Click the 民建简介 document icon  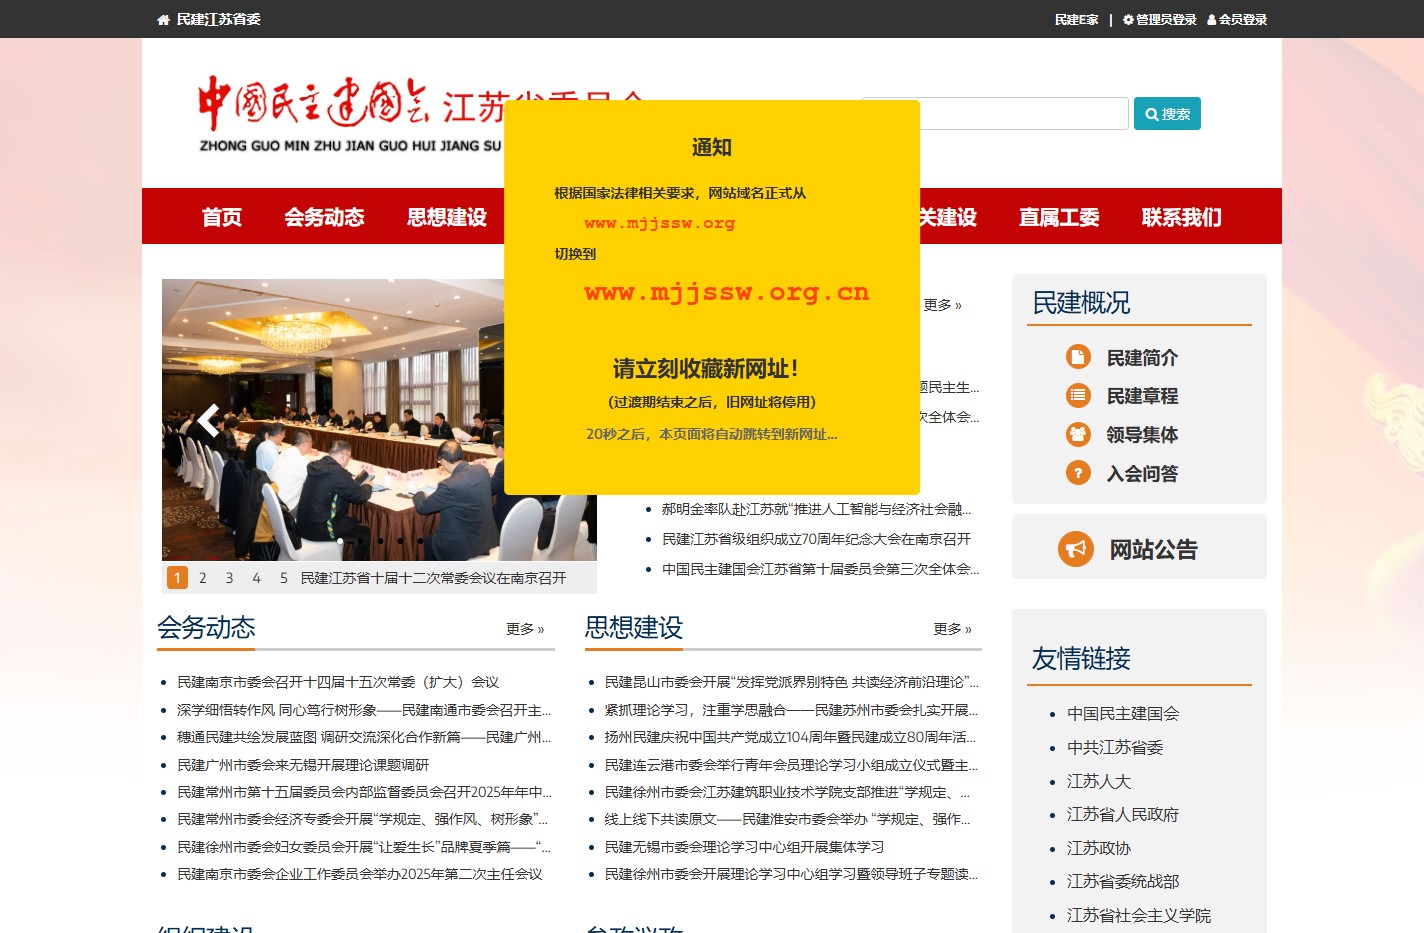tap(1078, 357)
